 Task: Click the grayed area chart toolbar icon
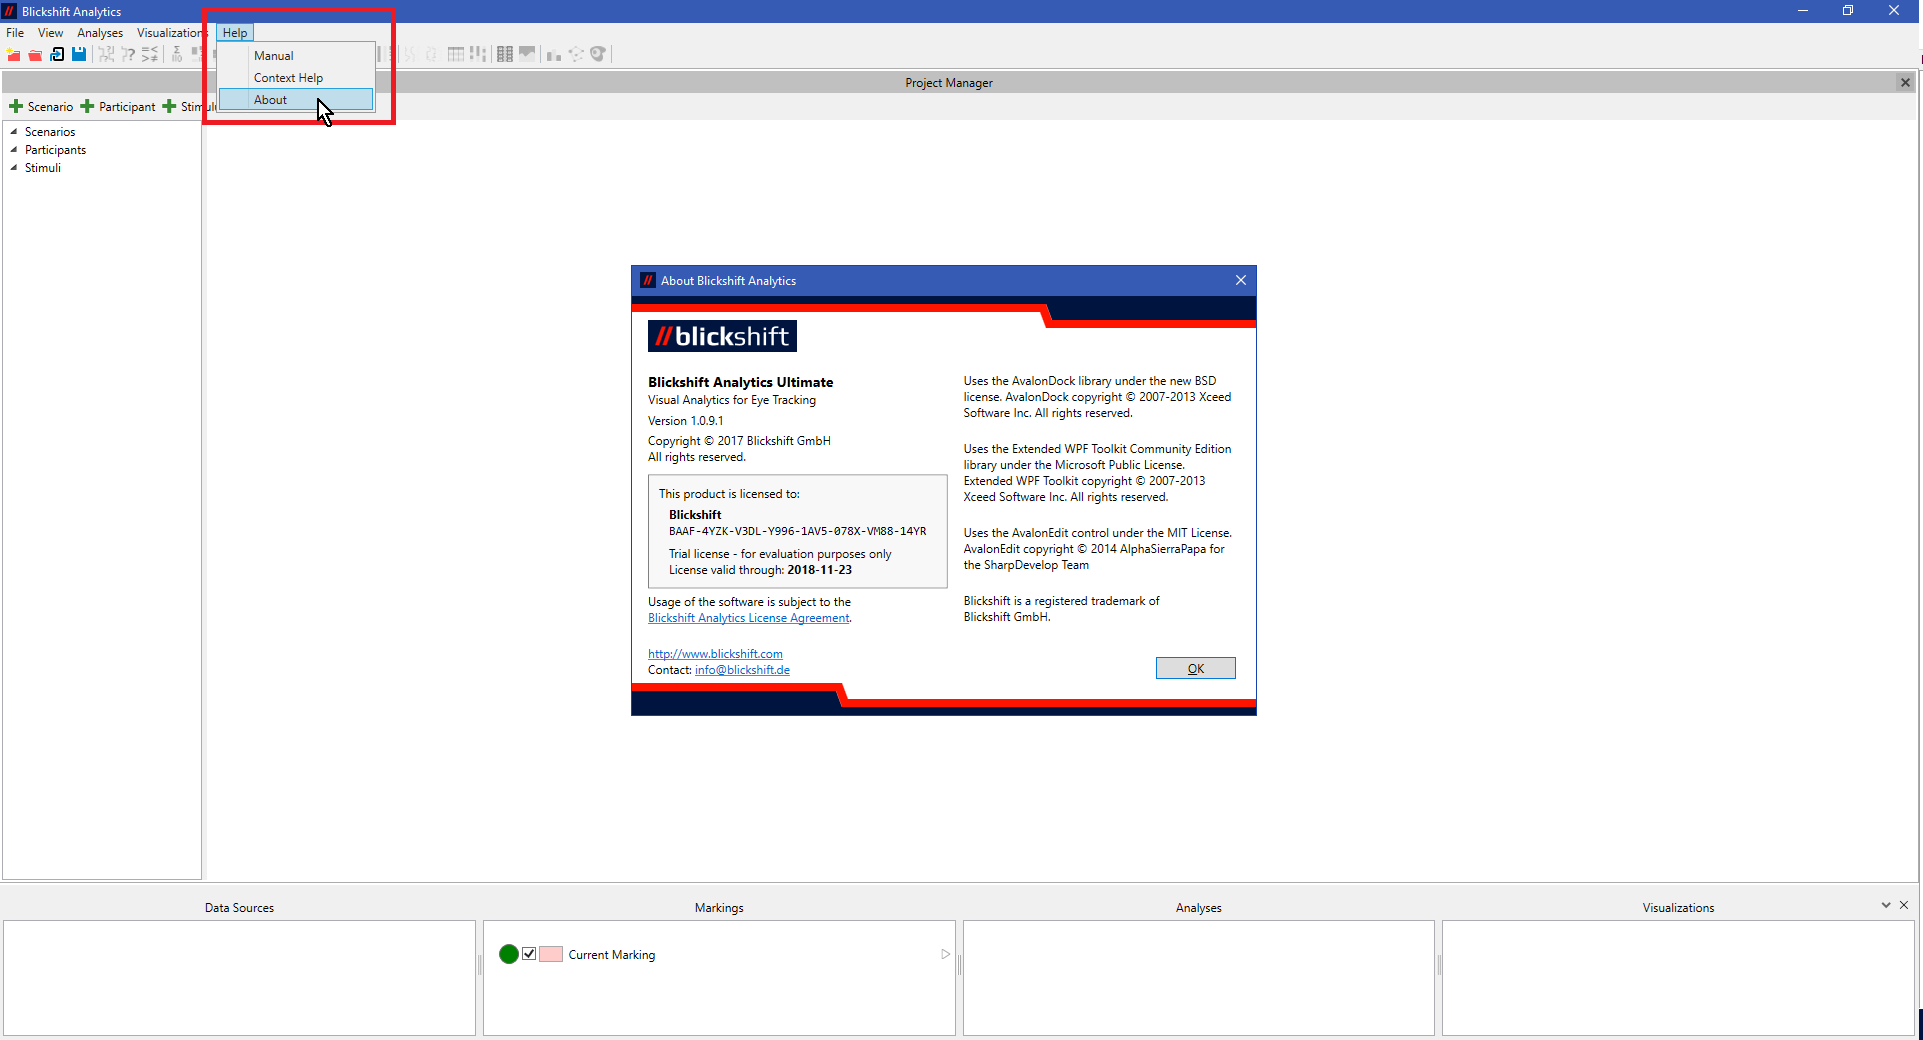tap(527, 54)
